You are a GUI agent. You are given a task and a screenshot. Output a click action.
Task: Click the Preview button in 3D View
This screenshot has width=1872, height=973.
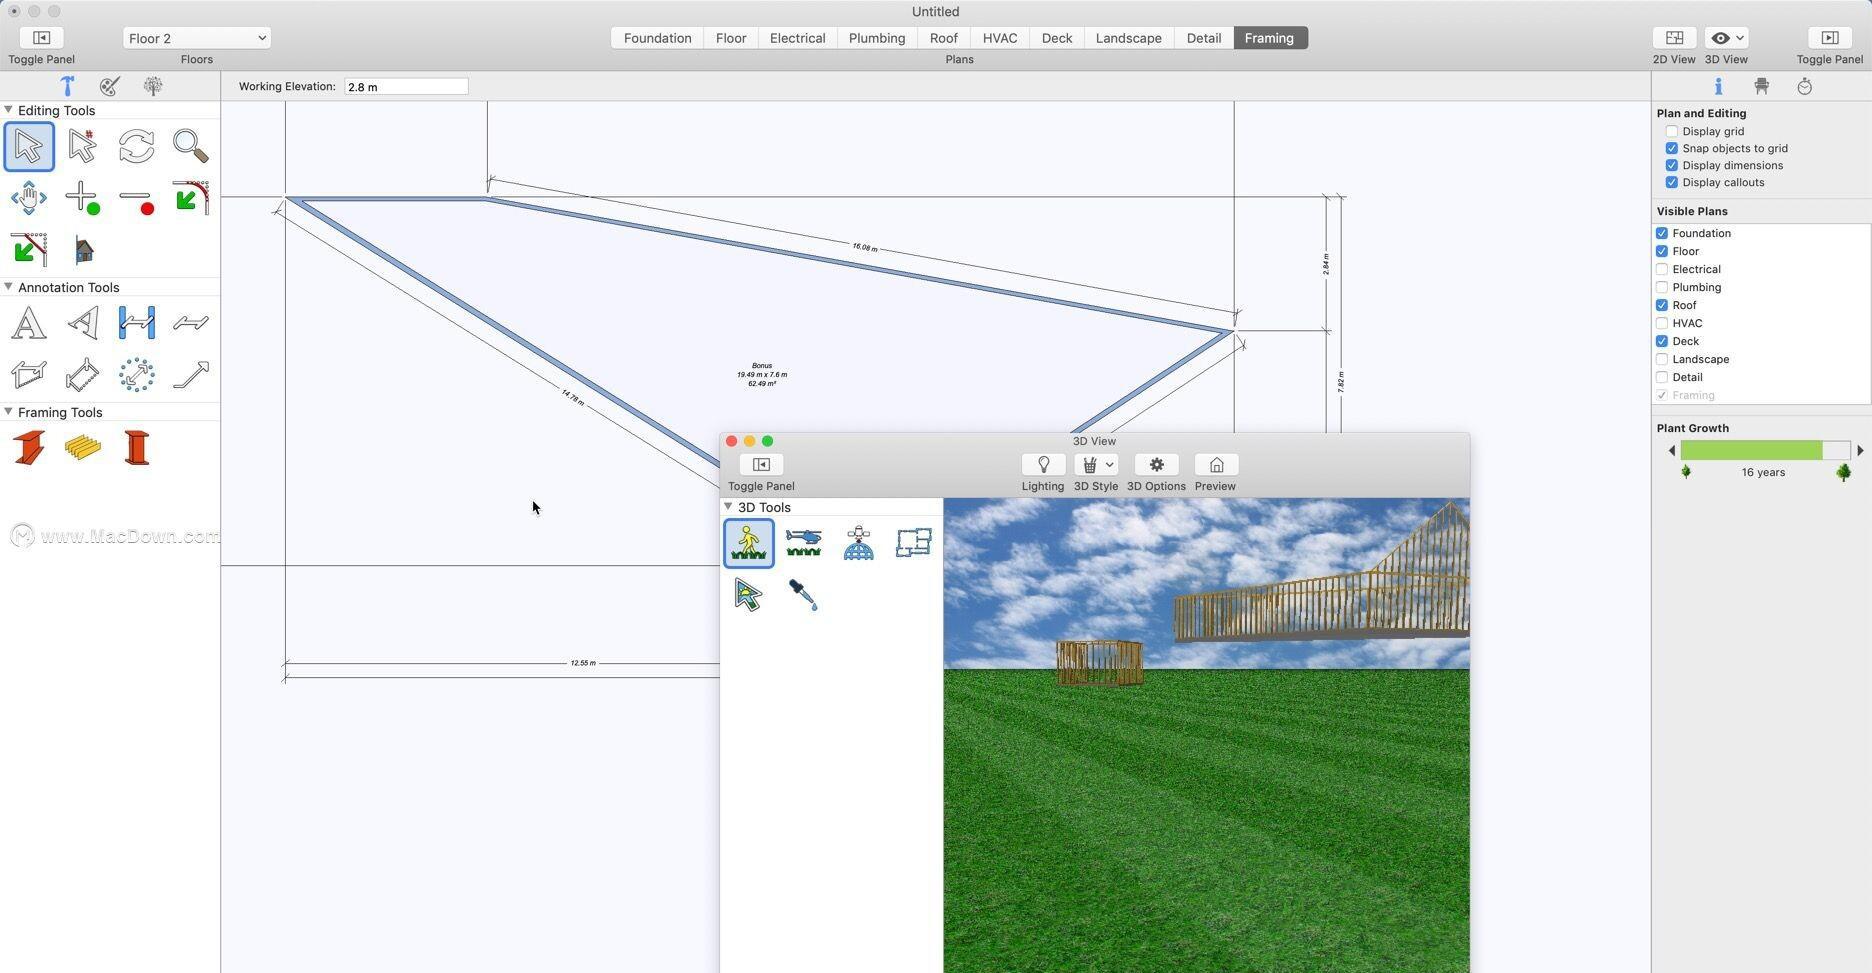tap(1215, 465)
